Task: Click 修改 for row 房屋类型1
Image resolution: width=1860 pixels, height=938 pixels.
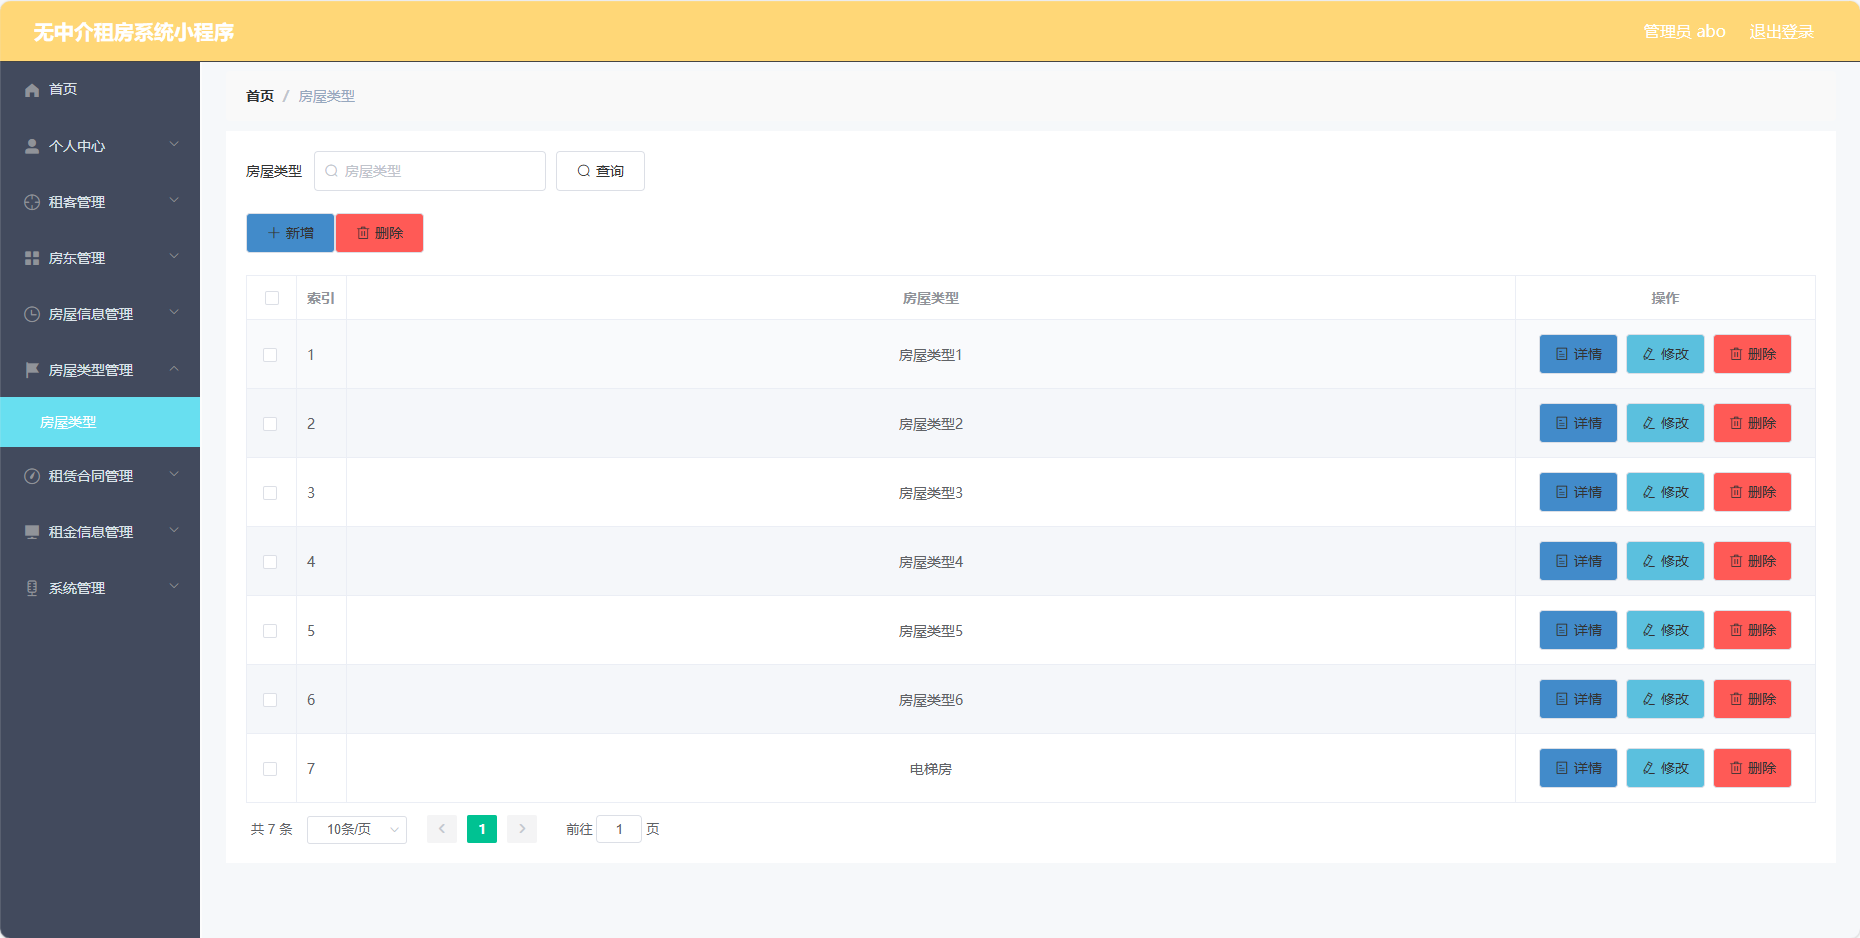Action: tap(1665, 354)
